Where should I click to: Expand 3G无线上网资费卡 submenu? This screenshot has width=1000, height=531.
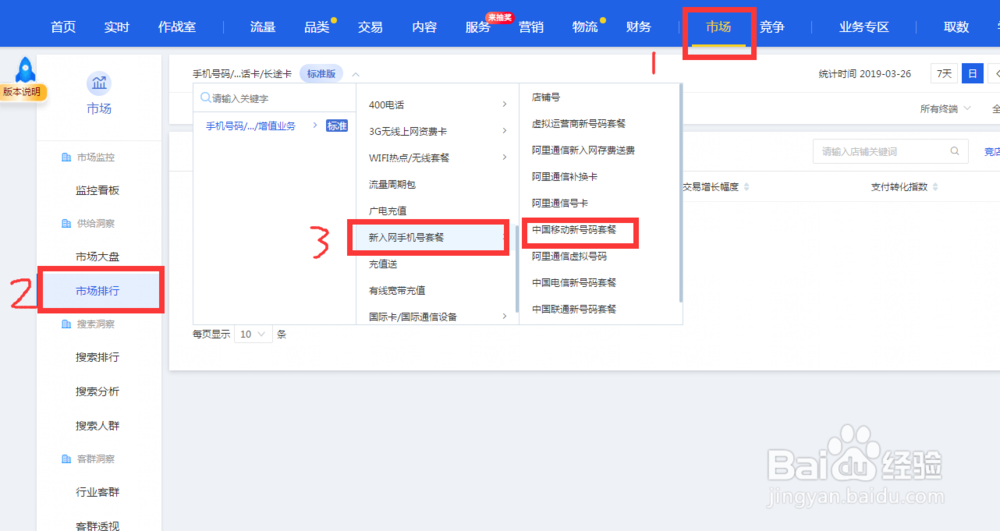pyautogui.click(x=504, y=131)
